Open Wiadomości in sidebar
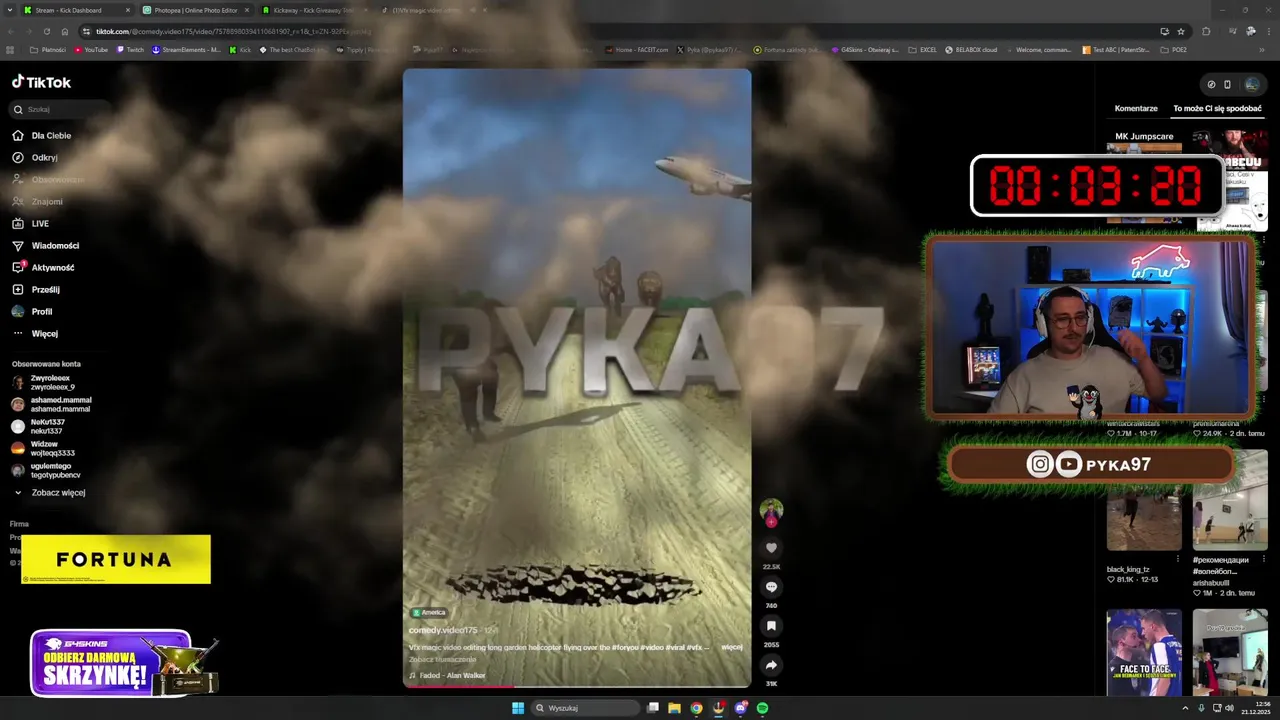This screenshot has height=720, width=1280. (x=55, y=245)
